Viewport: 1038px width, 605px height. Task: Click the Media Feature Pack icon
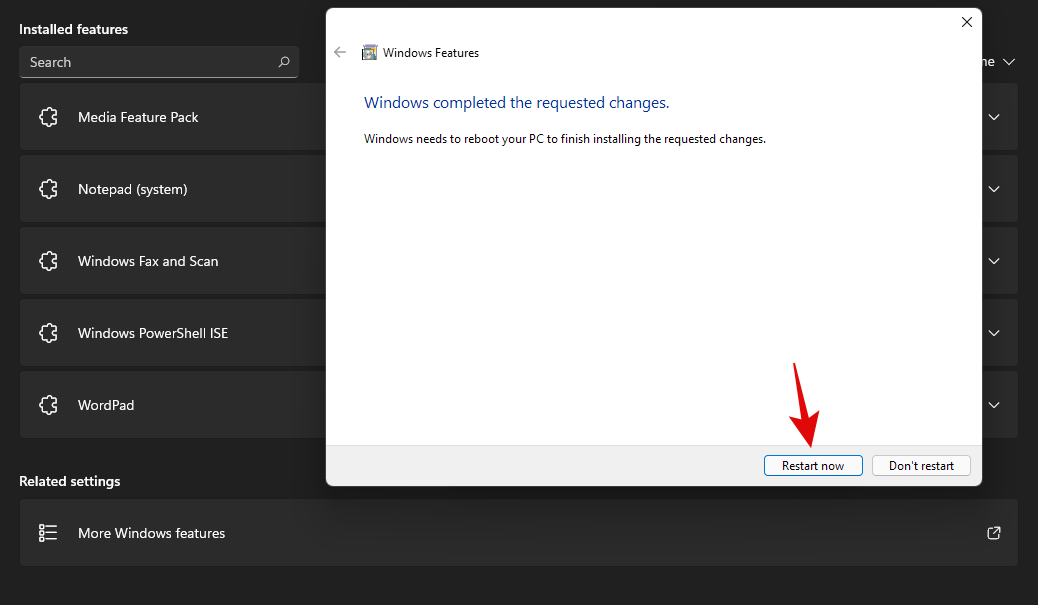point(49,117)
